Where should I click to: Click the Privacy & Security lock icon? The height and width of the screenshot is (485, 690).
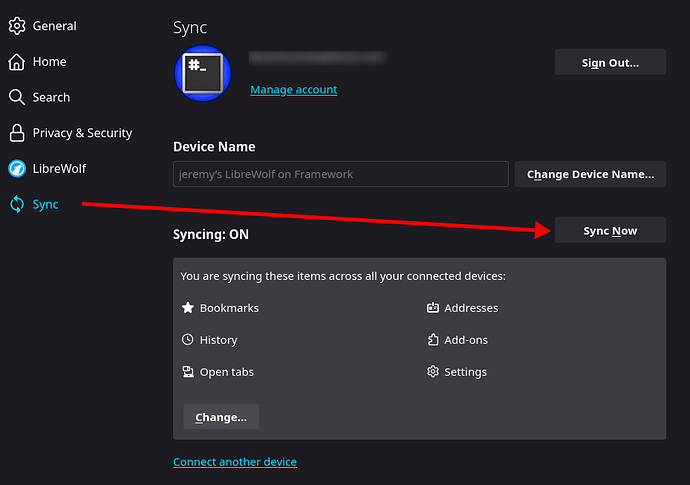click(x=17, y=133)
